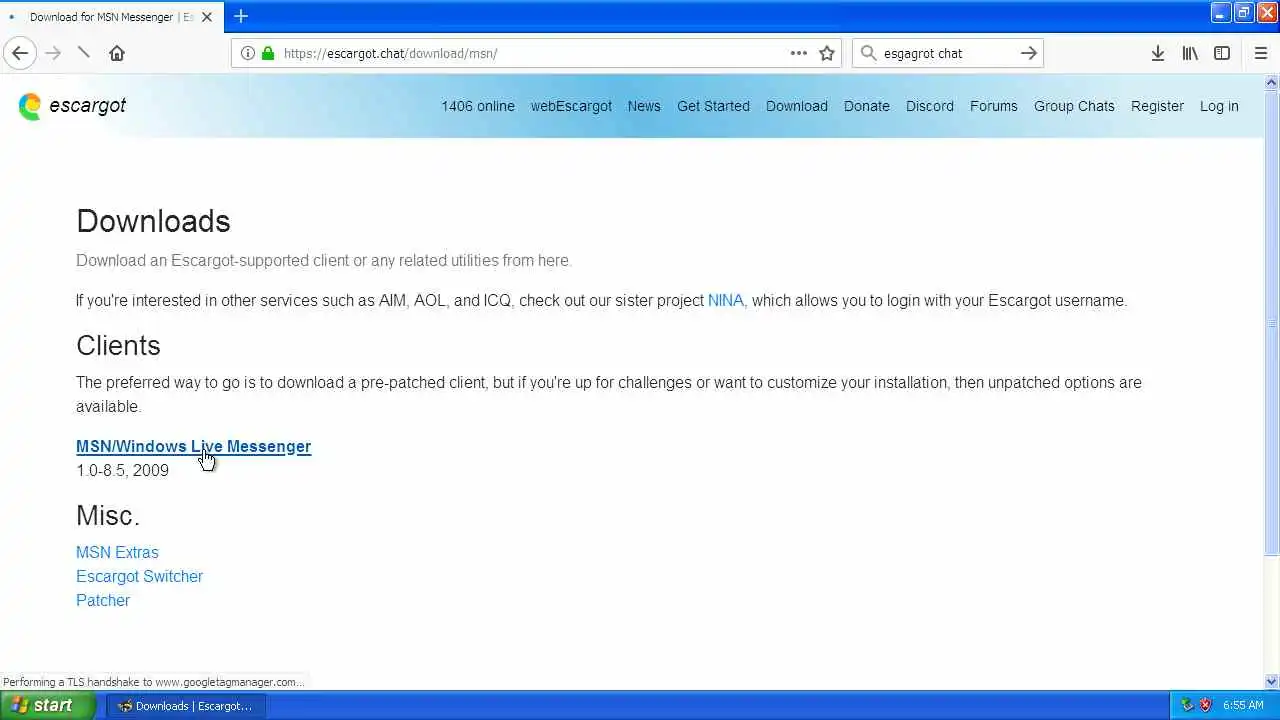Image resolution: width=1280 pixels, height=720 pixels.
Task: Open the browser home page icon
Action: click(x=117, y=53)
